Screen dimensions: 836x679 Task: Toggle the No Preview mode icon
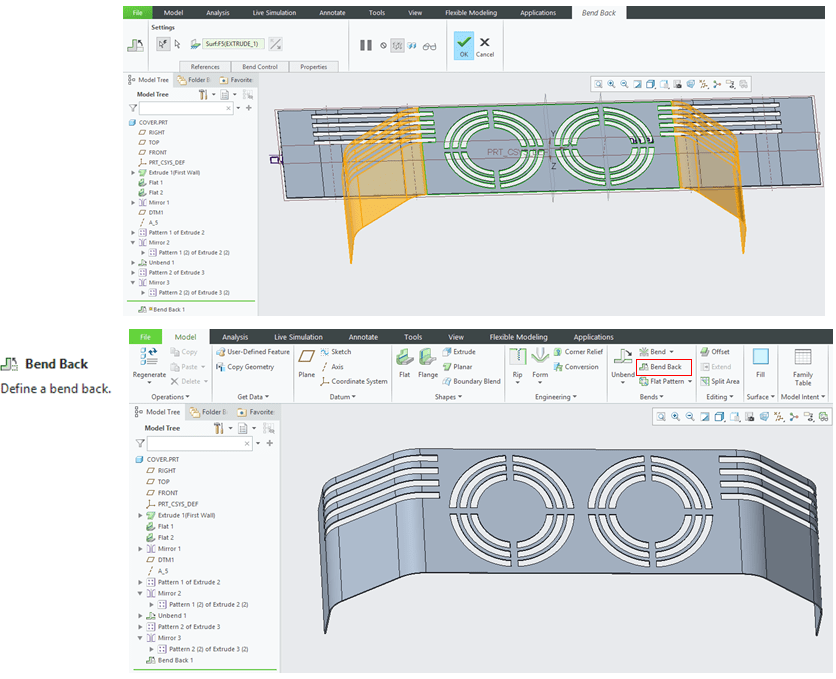pyautogui.click(x=383, y=45)
